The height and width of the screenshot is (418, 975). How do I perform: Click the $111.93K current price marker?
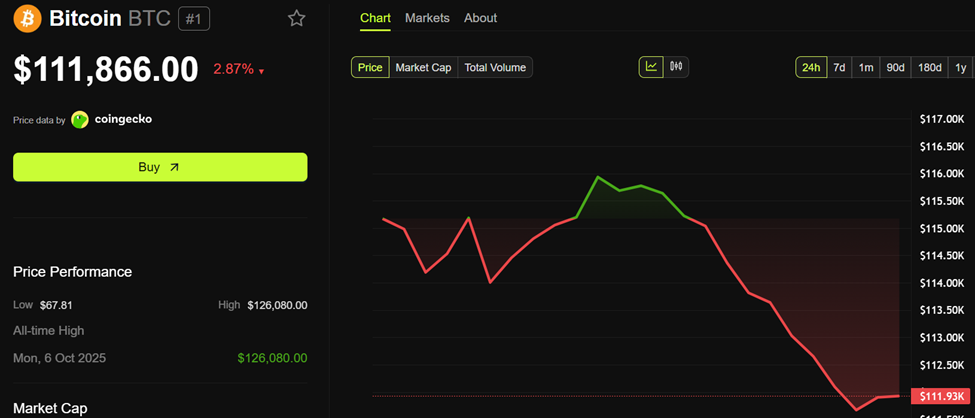point(940,396)
